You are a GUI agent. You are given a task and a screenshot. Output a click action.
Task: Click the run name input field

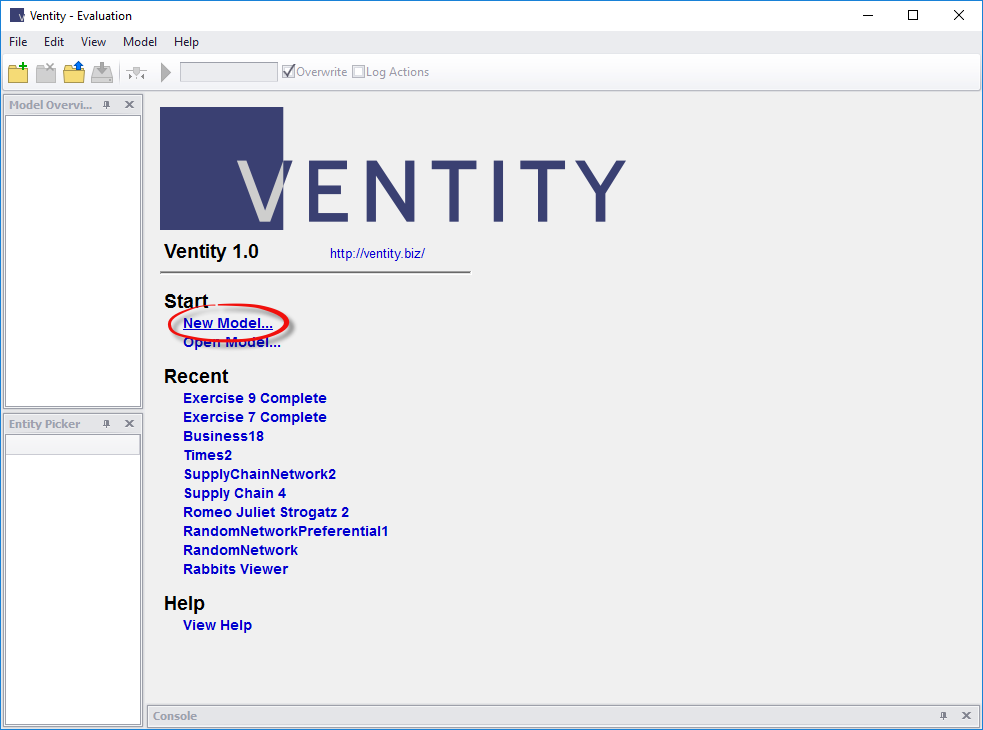(x=229, y=72)
